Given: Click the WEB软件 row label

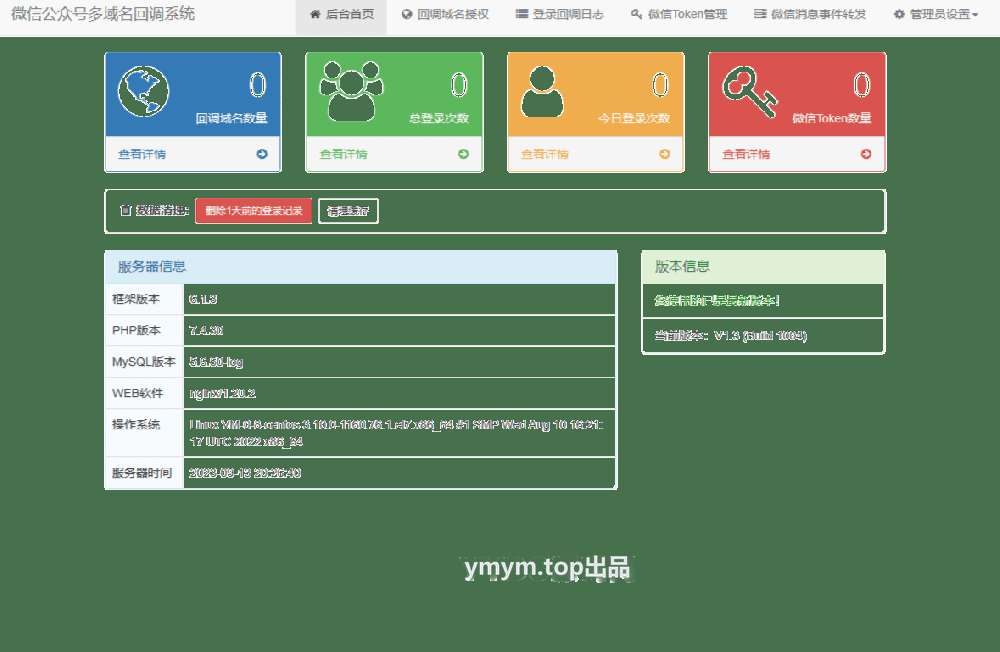Looking at the screenshot, I should (137, 393).
